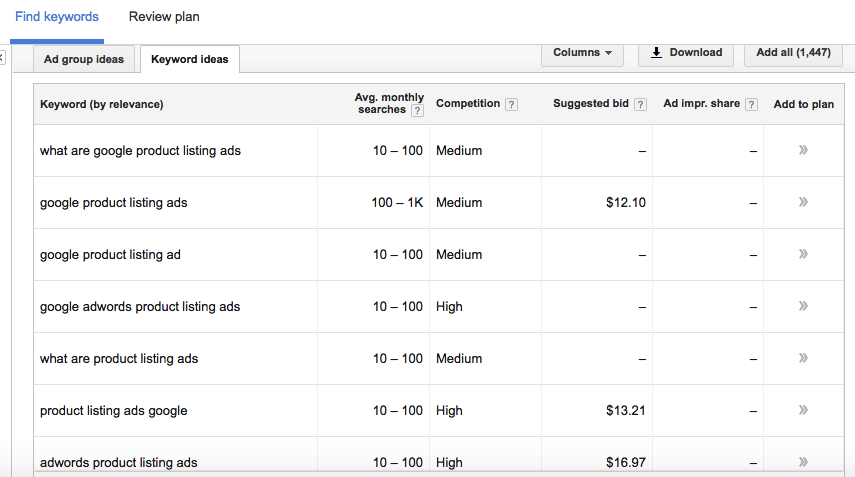Click add arrow for 'google product listing ads'

coord(803,203)
